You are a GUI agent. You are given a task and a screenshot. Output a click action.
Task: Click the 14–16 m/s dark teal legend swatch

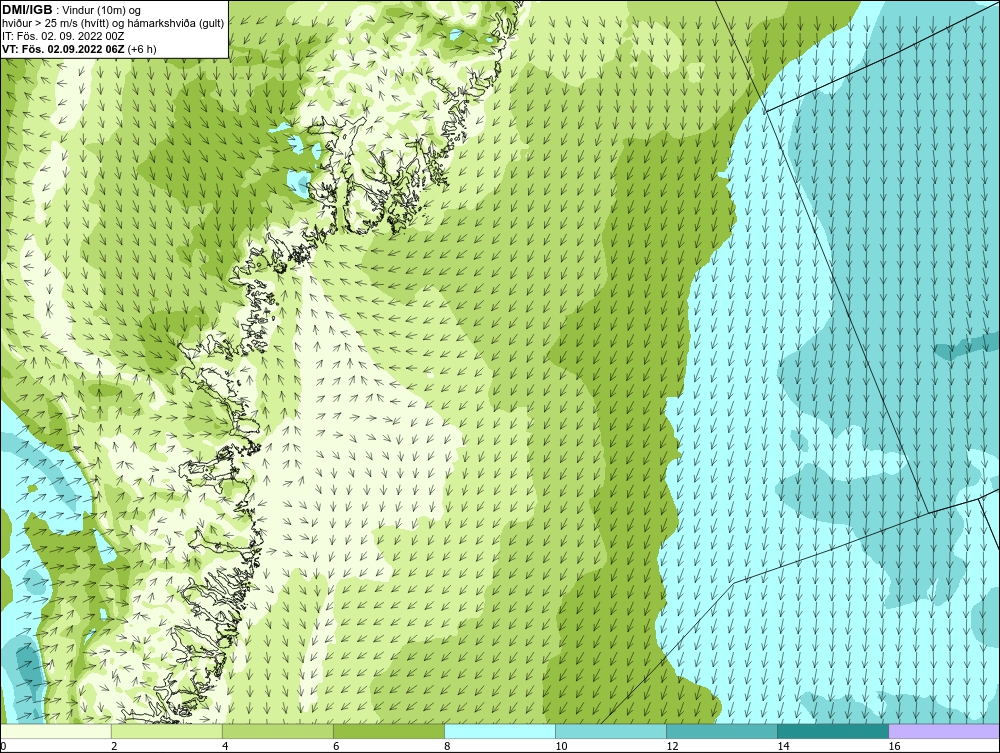click(832, 731)
